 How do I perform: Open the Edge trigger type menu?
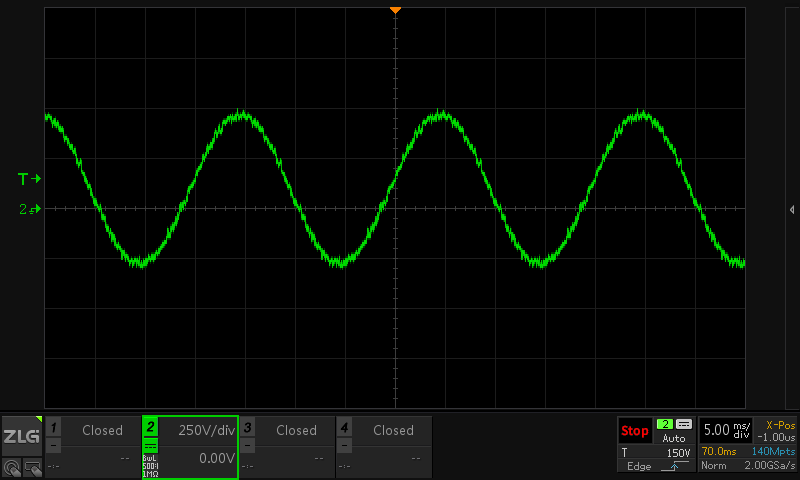(x=638, y=466)
